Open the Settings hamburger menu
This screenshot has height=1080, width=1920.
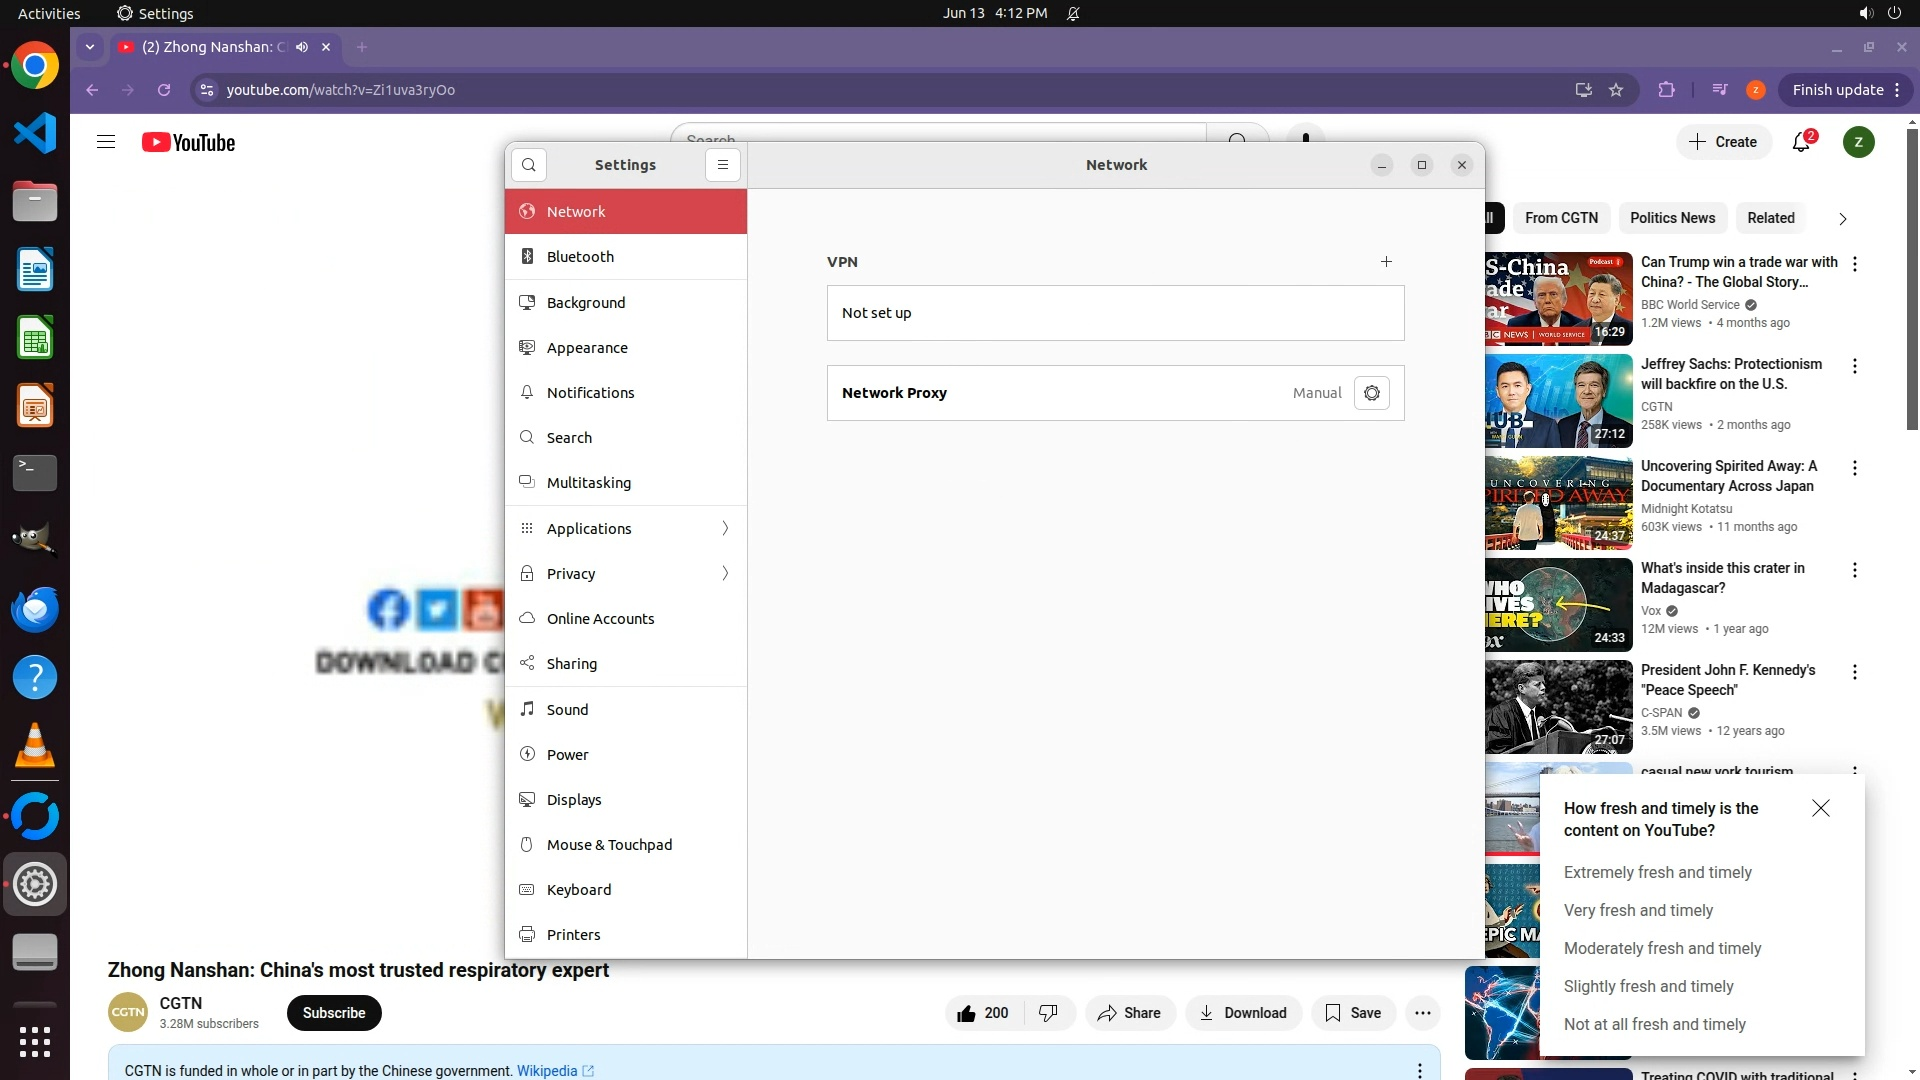click(x=723, y=165)
